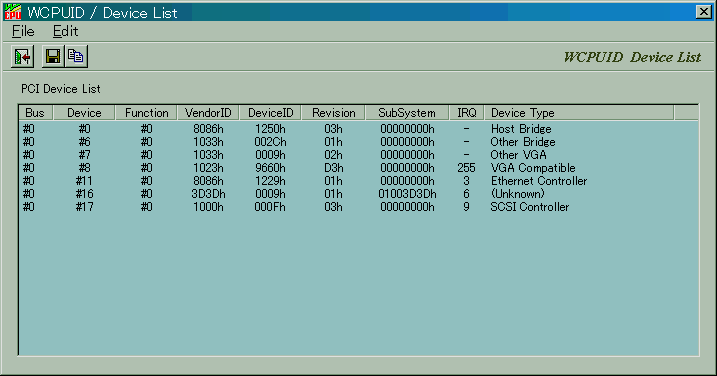Screen dimensions: 717x376
Task: Click VendorID value 1023h
Action: click(208, 168)
